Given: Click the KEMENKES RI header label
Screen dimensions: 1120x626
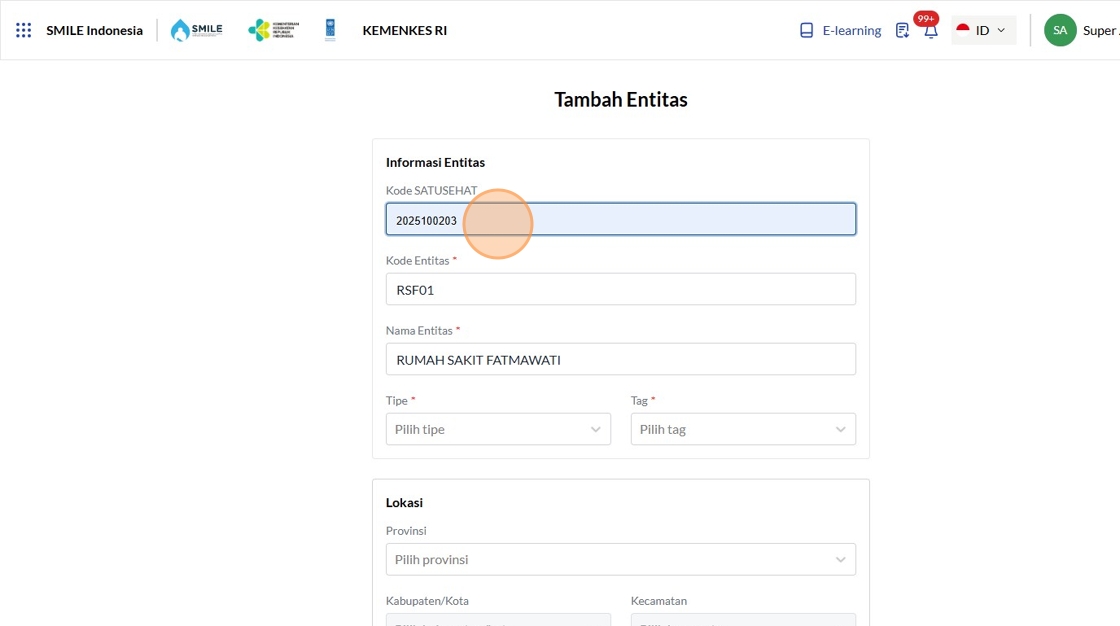Looking at the screenshot, I should pos(405,30).
